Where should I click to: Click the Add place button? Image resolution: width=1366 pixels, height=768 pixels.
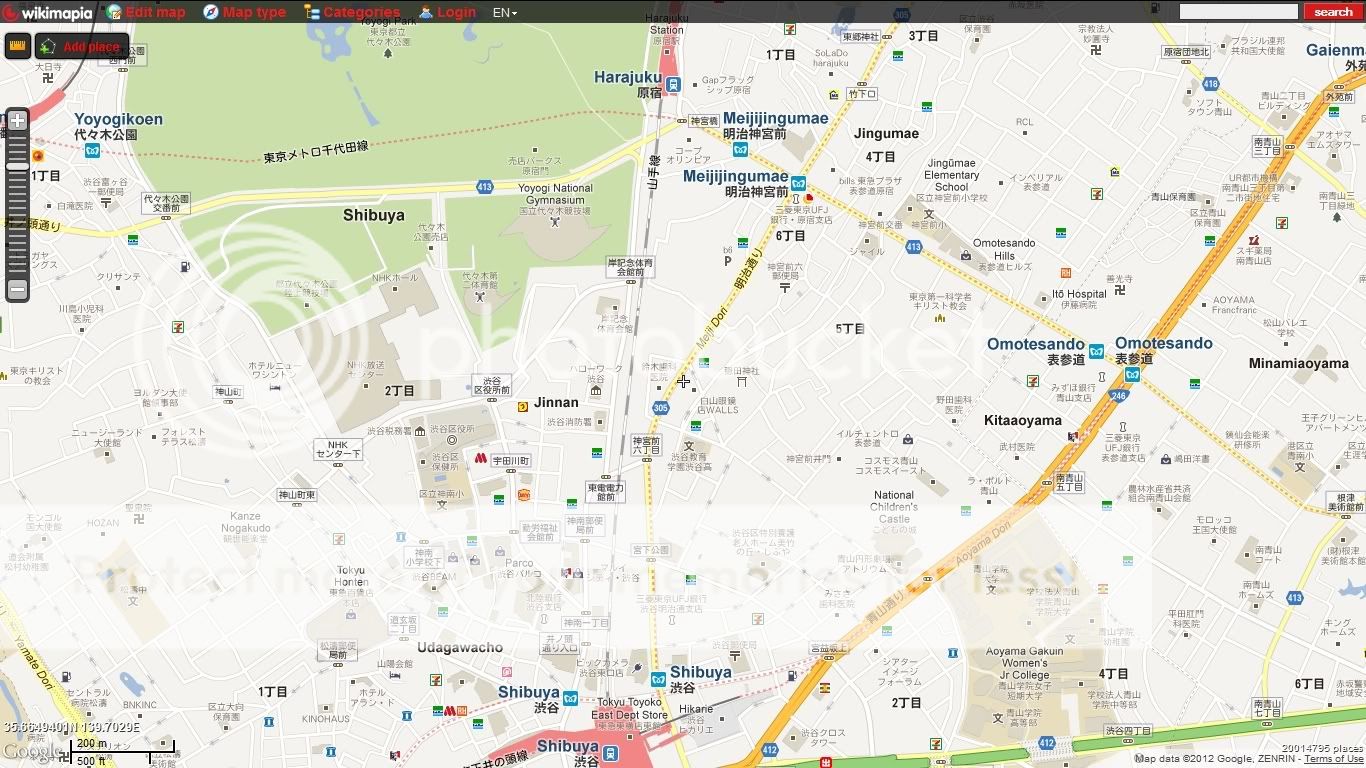point(82,46)
